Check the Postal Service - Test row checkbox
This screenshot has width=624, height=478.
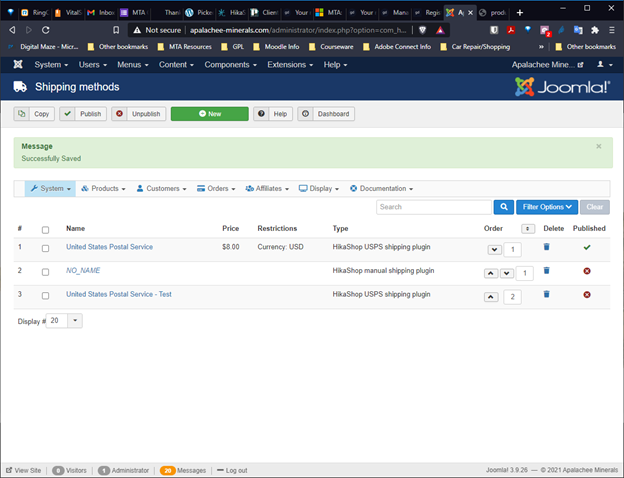(x=45, y=296)
